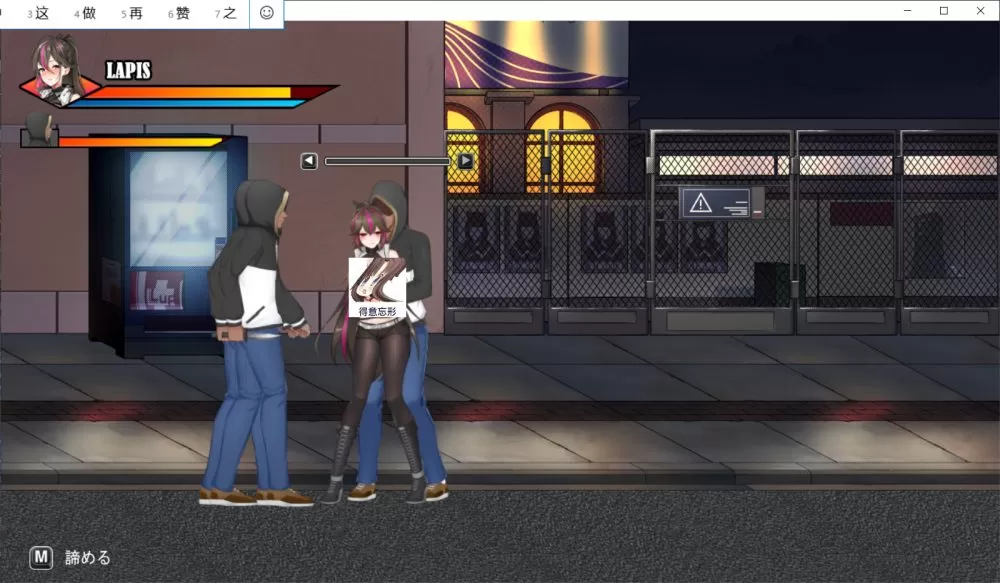Click Lapis's orange health bar

click(x=190, y=92)
